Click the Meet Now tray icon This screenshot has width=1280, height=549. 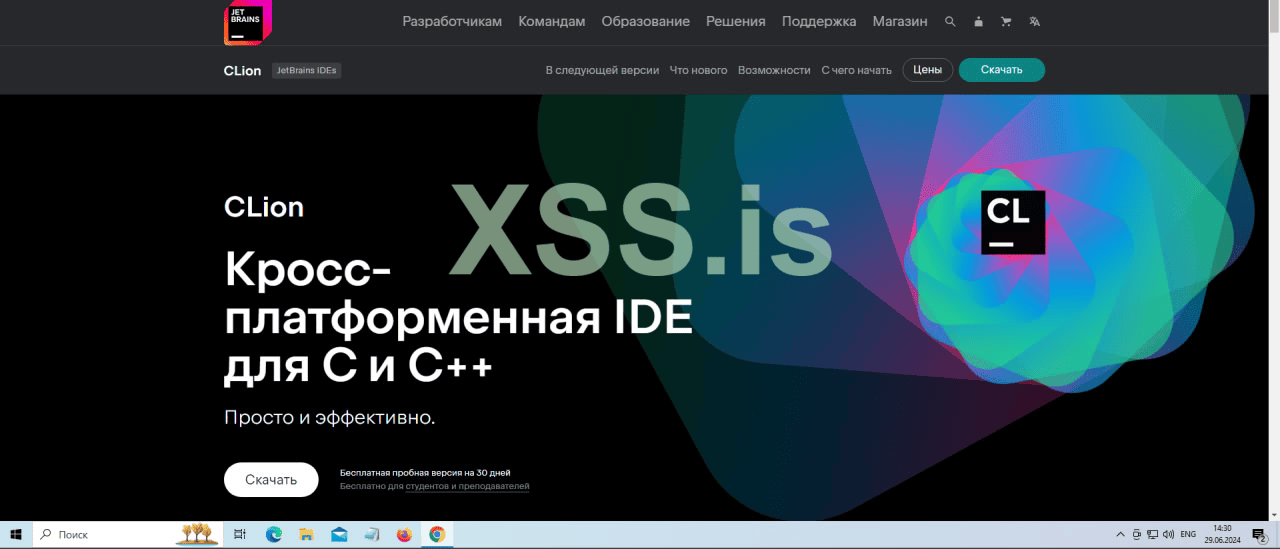pos(1136,535)
